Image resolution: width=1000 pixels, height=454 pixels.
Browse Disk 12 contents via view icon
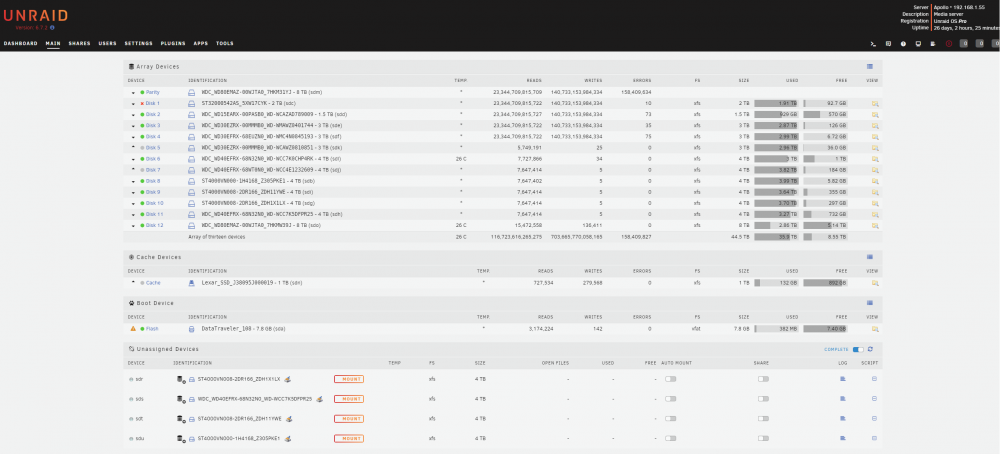875,226
